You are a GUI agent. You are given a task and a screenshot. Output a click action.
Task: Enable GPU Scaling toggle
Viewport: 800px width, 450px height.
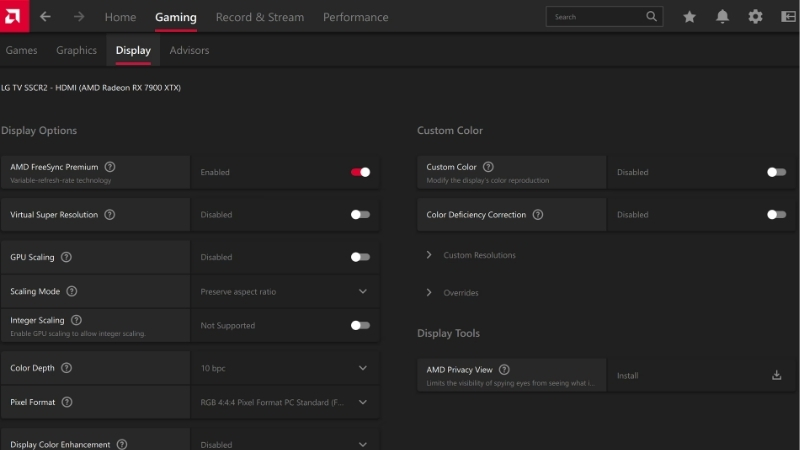click(360, 257)
